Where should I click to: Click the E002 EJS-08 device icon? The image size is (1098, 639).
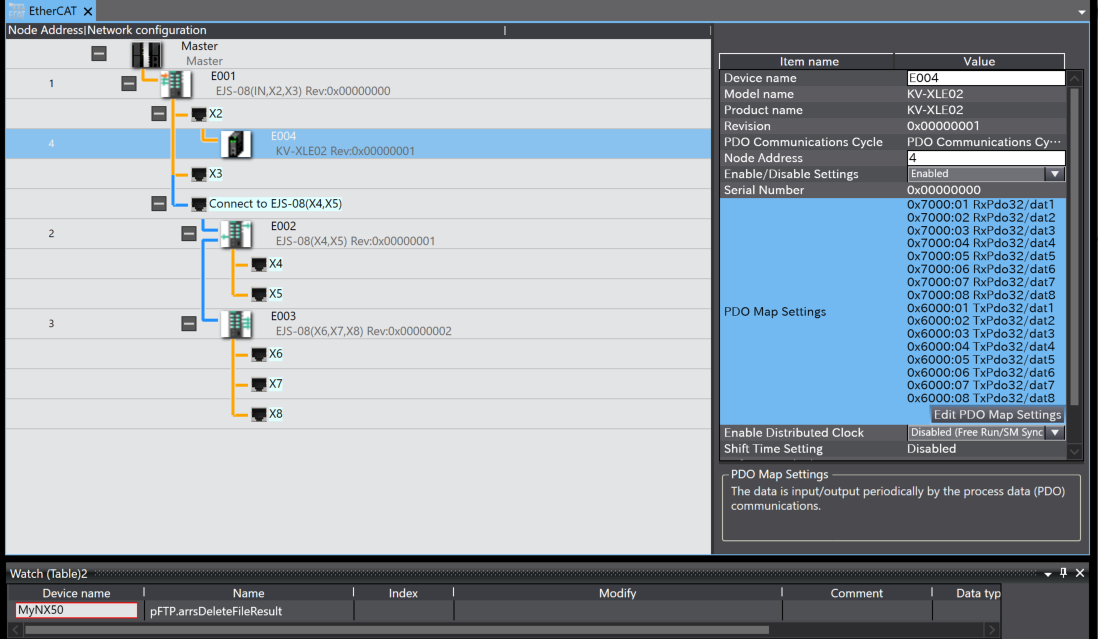pos(236,234)
